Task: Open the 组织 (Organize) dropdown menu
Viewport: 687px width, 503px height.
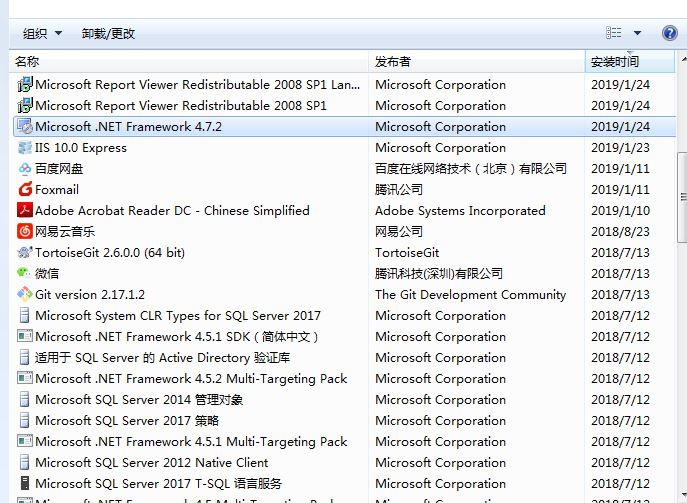Action: [42, 33]
